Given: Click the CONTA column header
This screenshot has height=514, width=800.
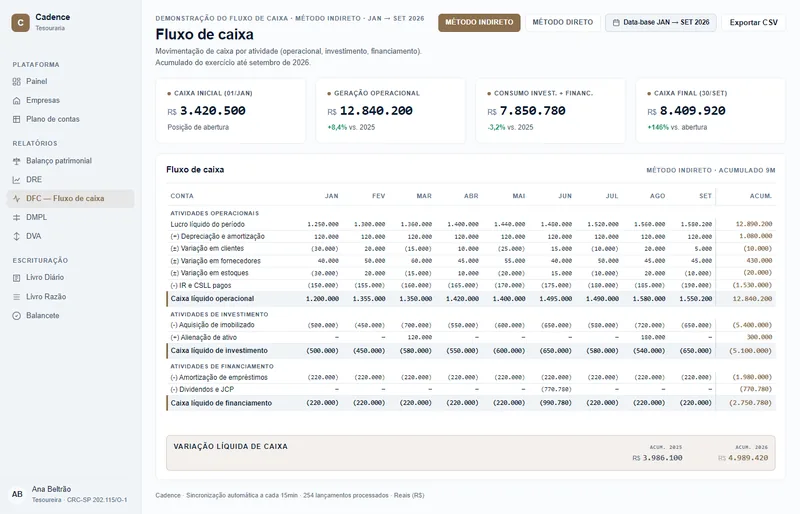Looking at the screenshot, I should pyautogui.click(x=182, y=196).
